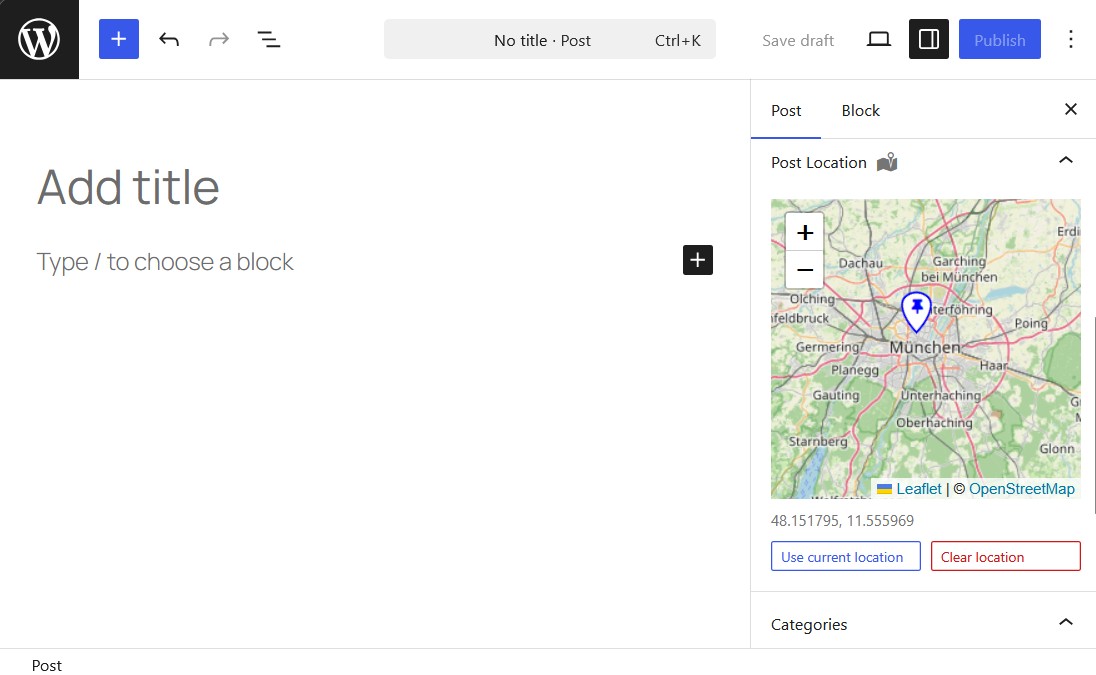The width and height of the screenshot is (1096, 675).
Task: Click the blue location pin marker
Action: [x=916, y=310]
